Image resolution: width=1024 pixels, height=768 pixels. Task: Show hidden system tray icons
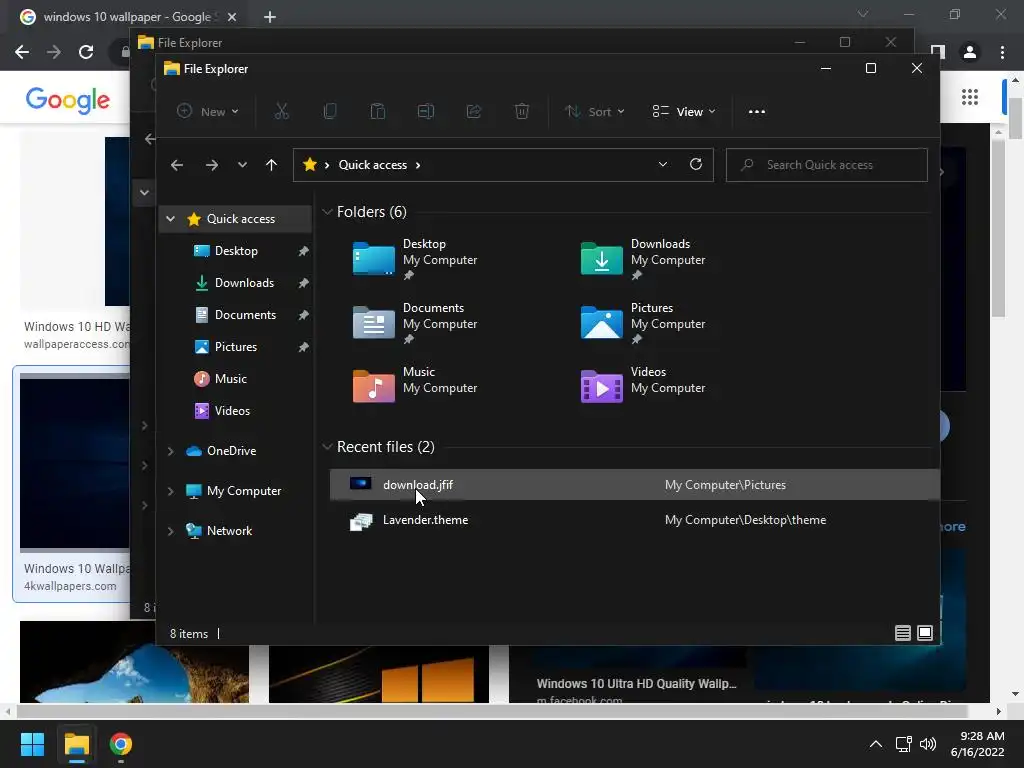[x=876, y=744]
